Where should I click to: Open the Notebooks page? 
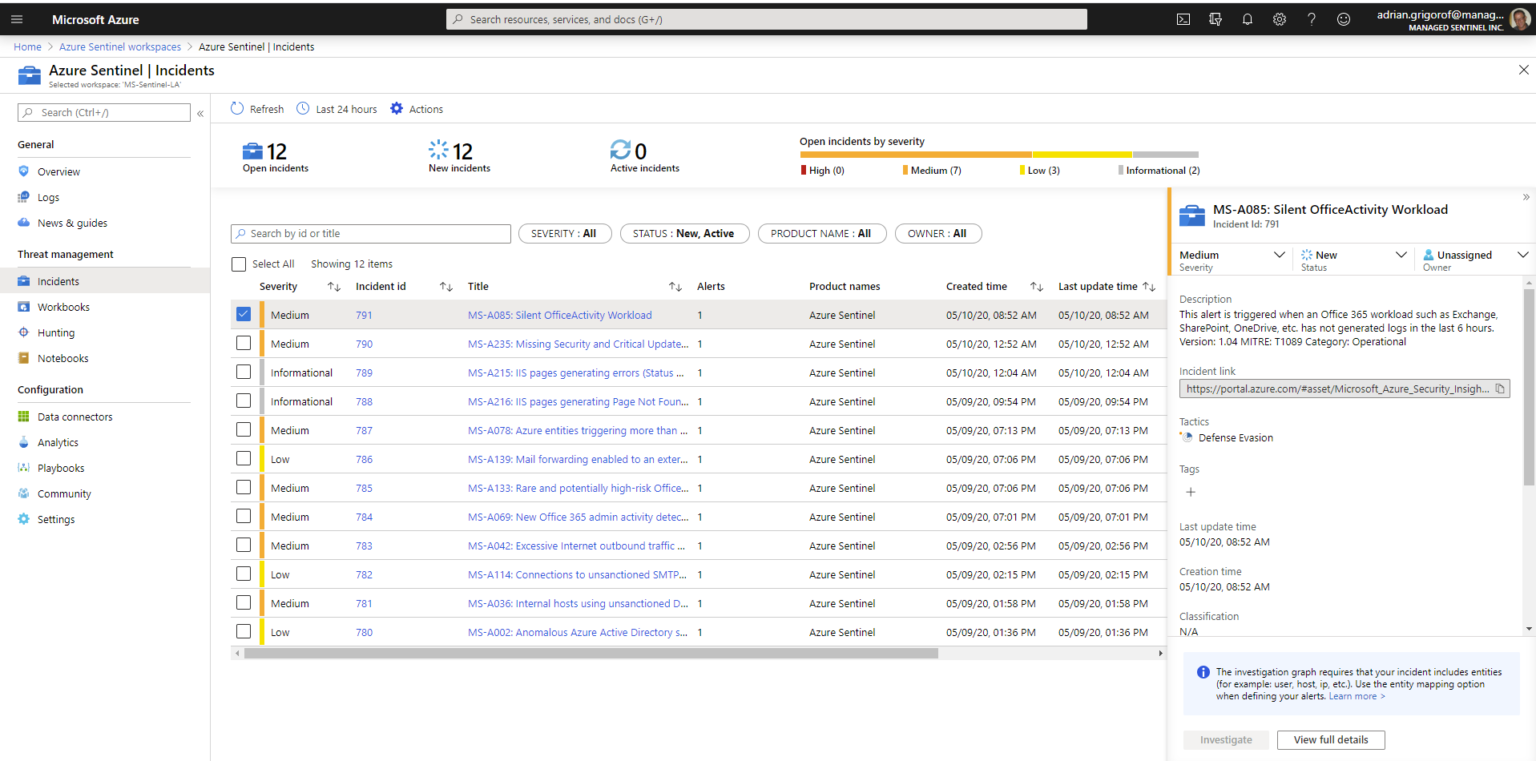pyautogui.click(x=65, y=357)
